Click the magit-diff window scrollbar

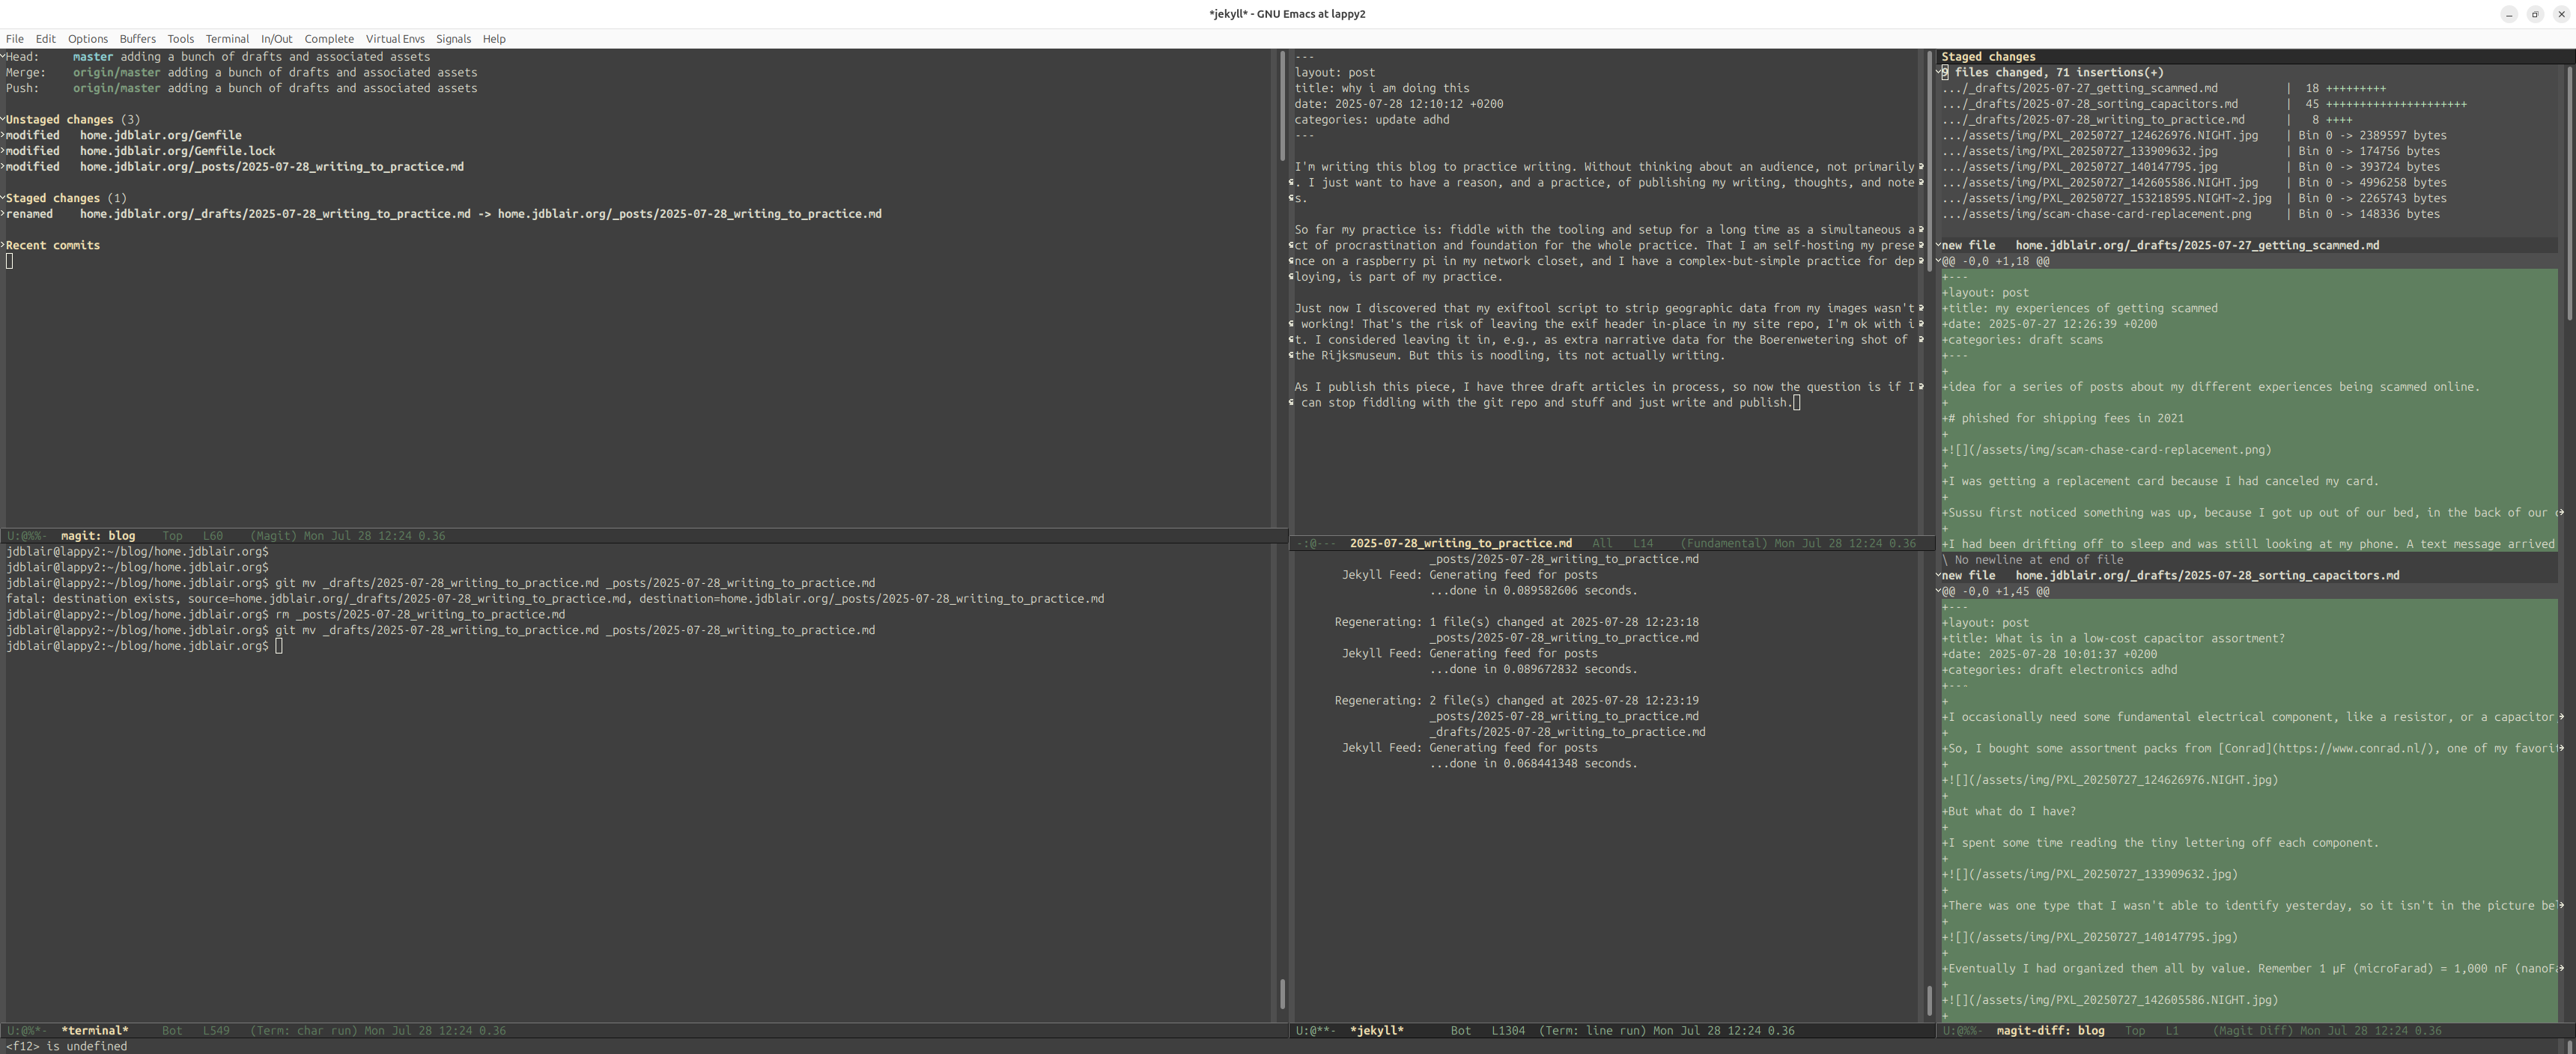click(x=2569, y=193)
